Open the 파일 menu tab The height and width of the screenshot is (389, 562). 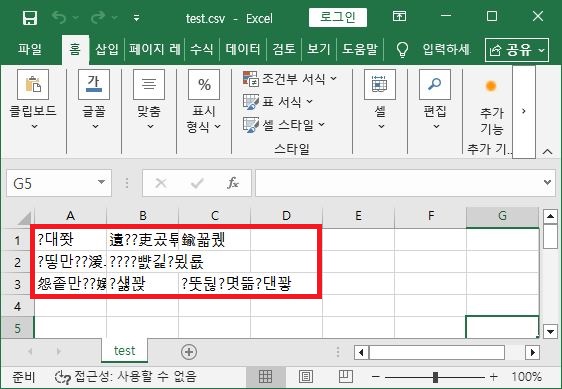[x=30, y=49]
